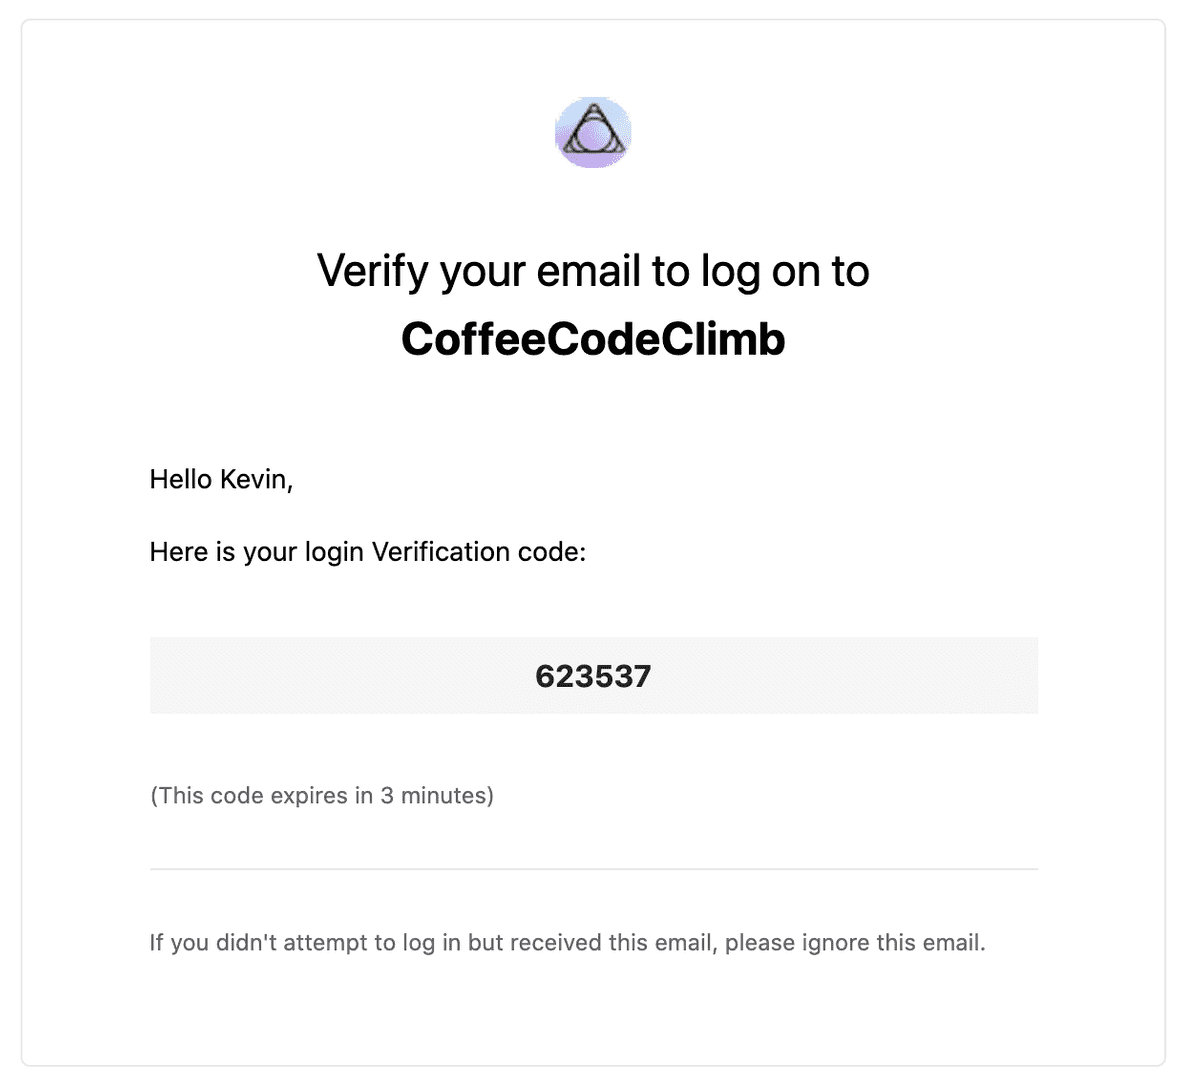The image size is (1180, 1077).
Task: Select the bold CoffeeCodeClimb title
Action: click(x=593, y=339)
